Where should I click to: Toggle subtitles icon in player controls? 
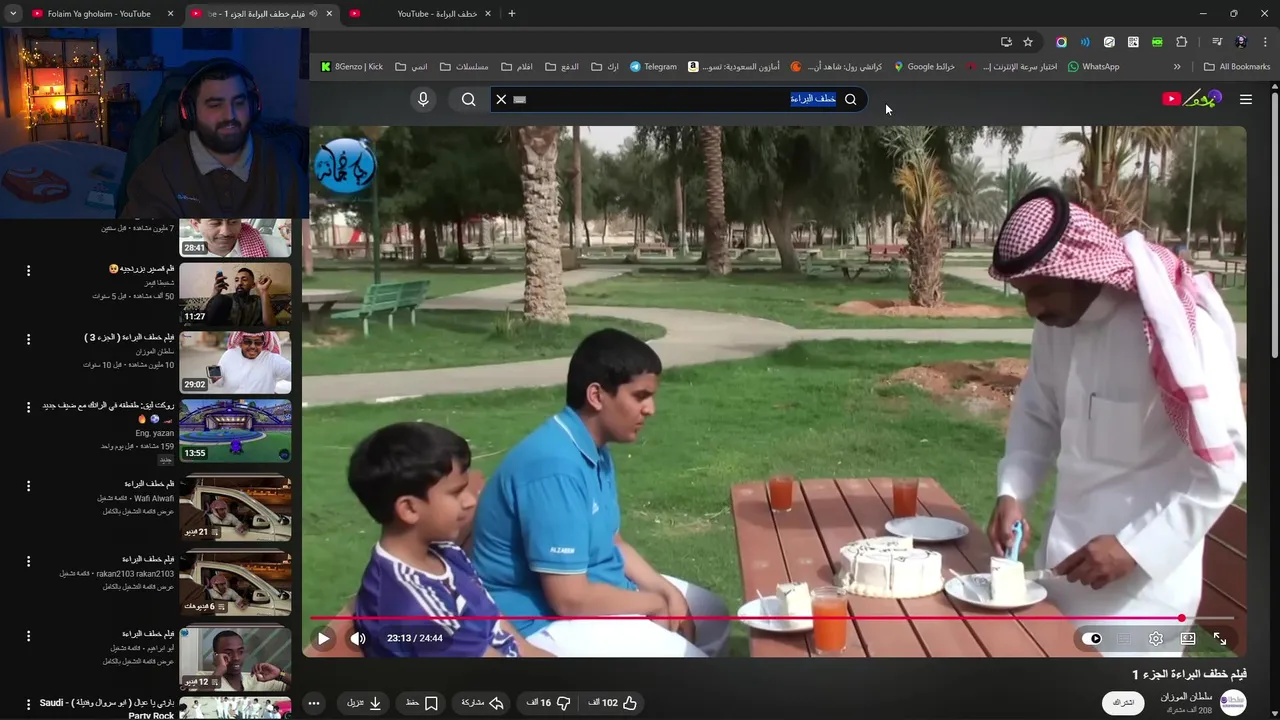click(1124, 638)
